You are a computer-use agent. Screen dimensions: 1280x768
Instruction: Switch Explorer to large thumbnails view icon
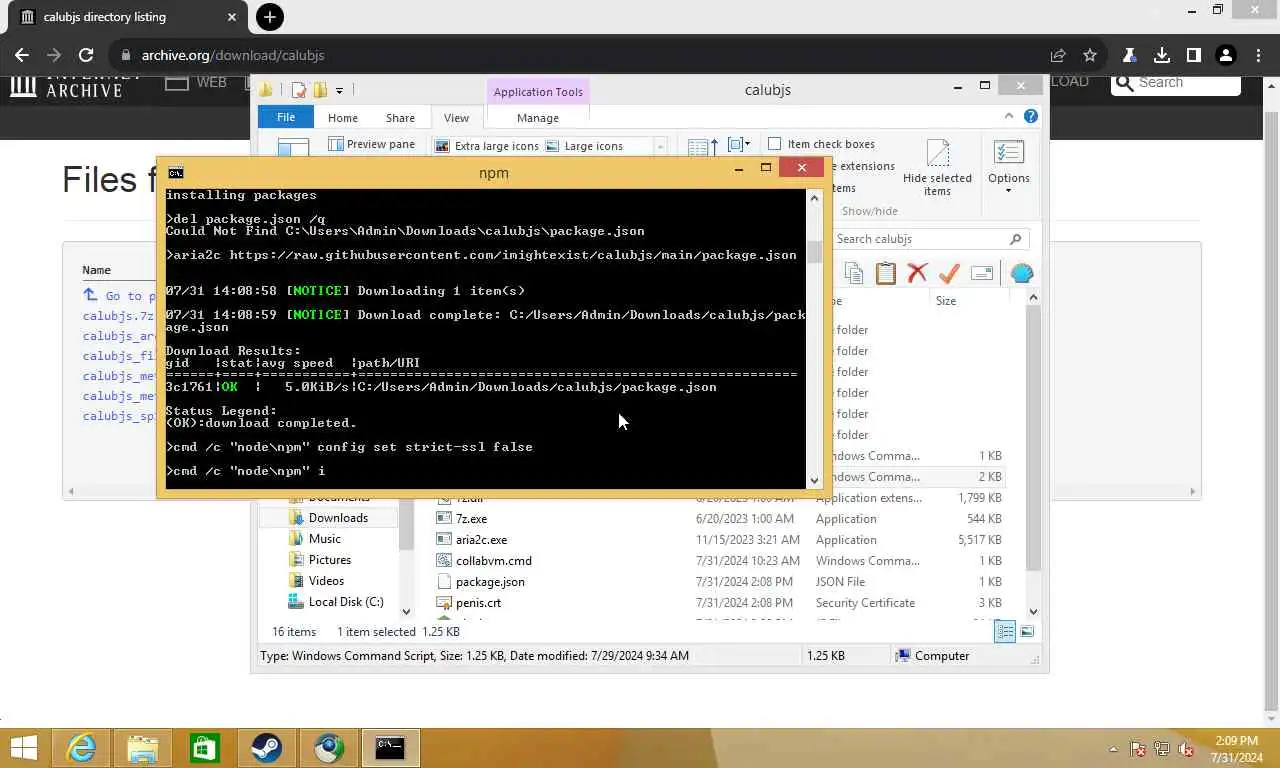[x=1027, y=631]
